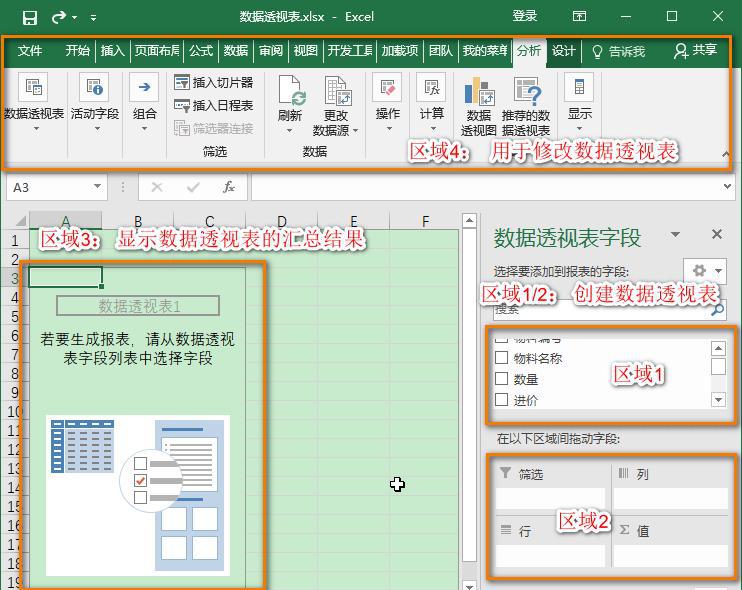Select row 1 header
The width and height of the screenshot is (742, 590).
coord(15,240)
